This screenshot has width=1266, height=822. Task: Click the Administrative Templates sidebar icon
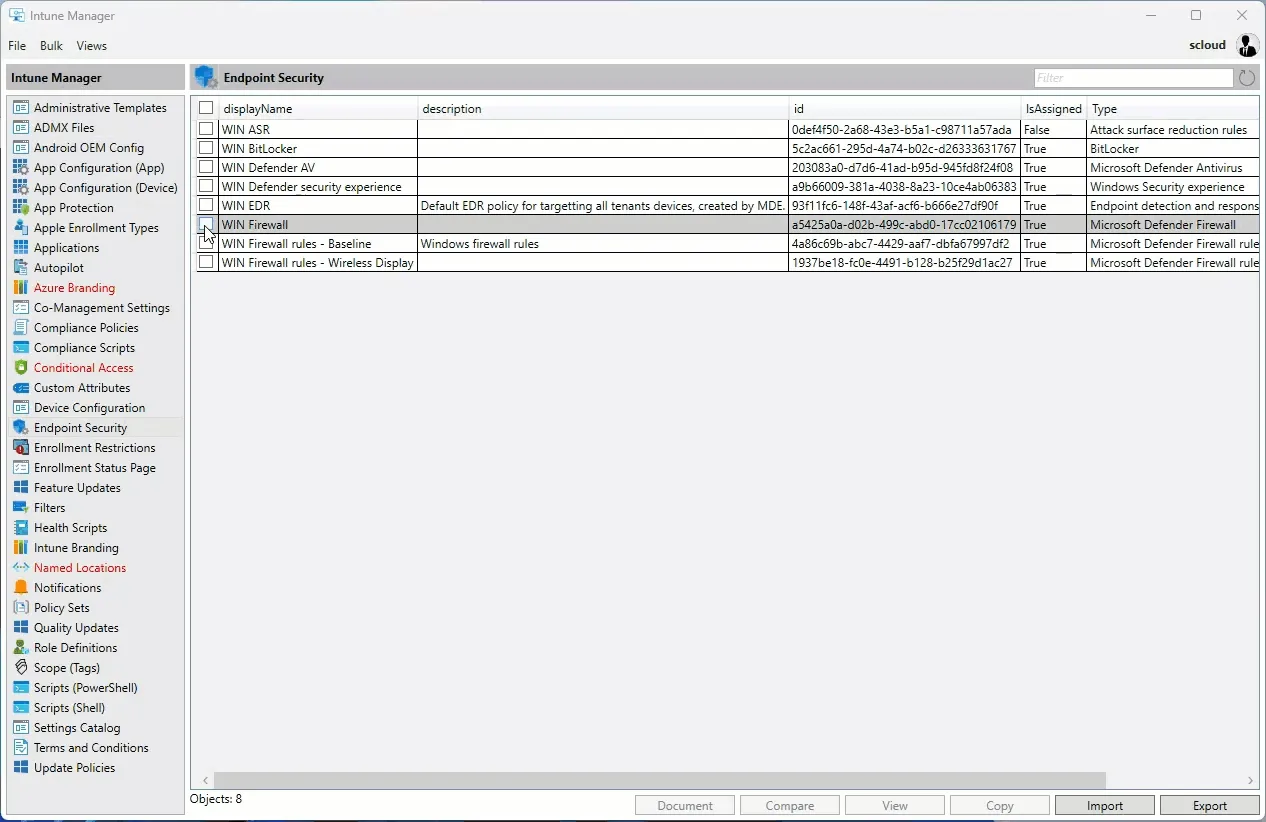click(20, 108)
